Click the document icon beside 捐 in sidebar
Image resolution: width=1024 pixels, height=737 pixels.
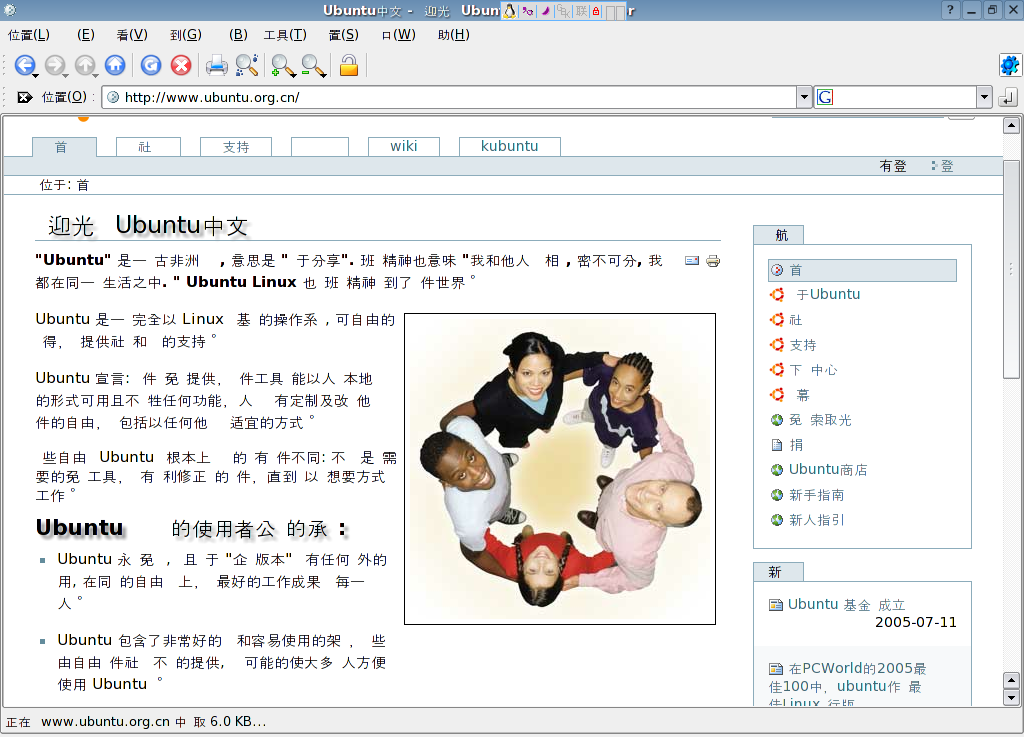point(776,445)
